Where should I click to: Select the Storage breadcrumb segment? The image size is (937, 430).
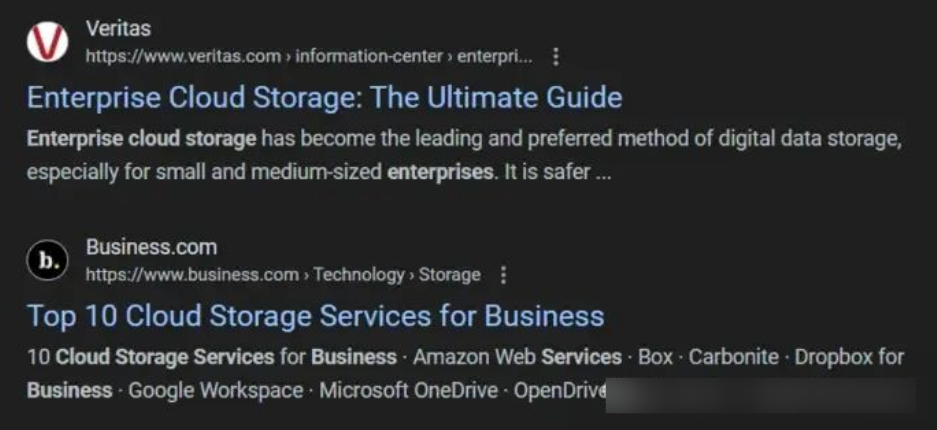(449, 275)
